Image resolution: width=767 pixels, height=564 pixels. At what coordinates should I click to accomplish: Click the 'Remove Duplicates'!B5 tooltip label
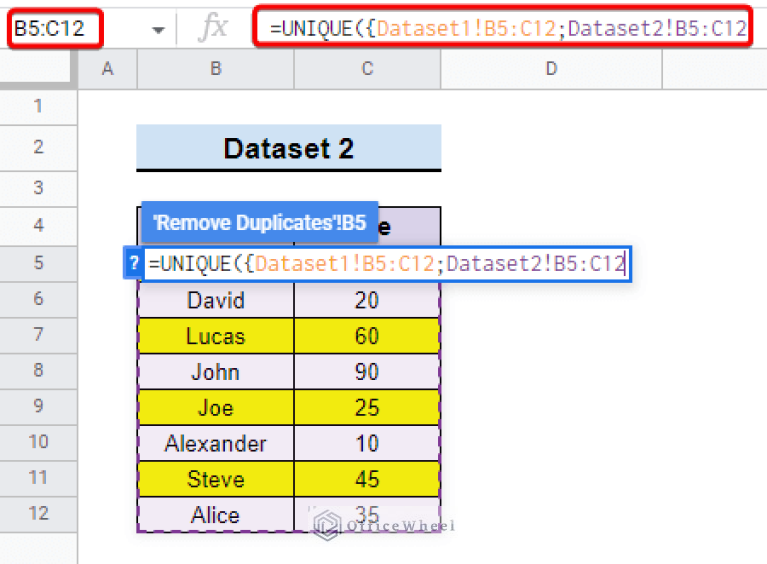pyautogui.click(x=260, y=222)
